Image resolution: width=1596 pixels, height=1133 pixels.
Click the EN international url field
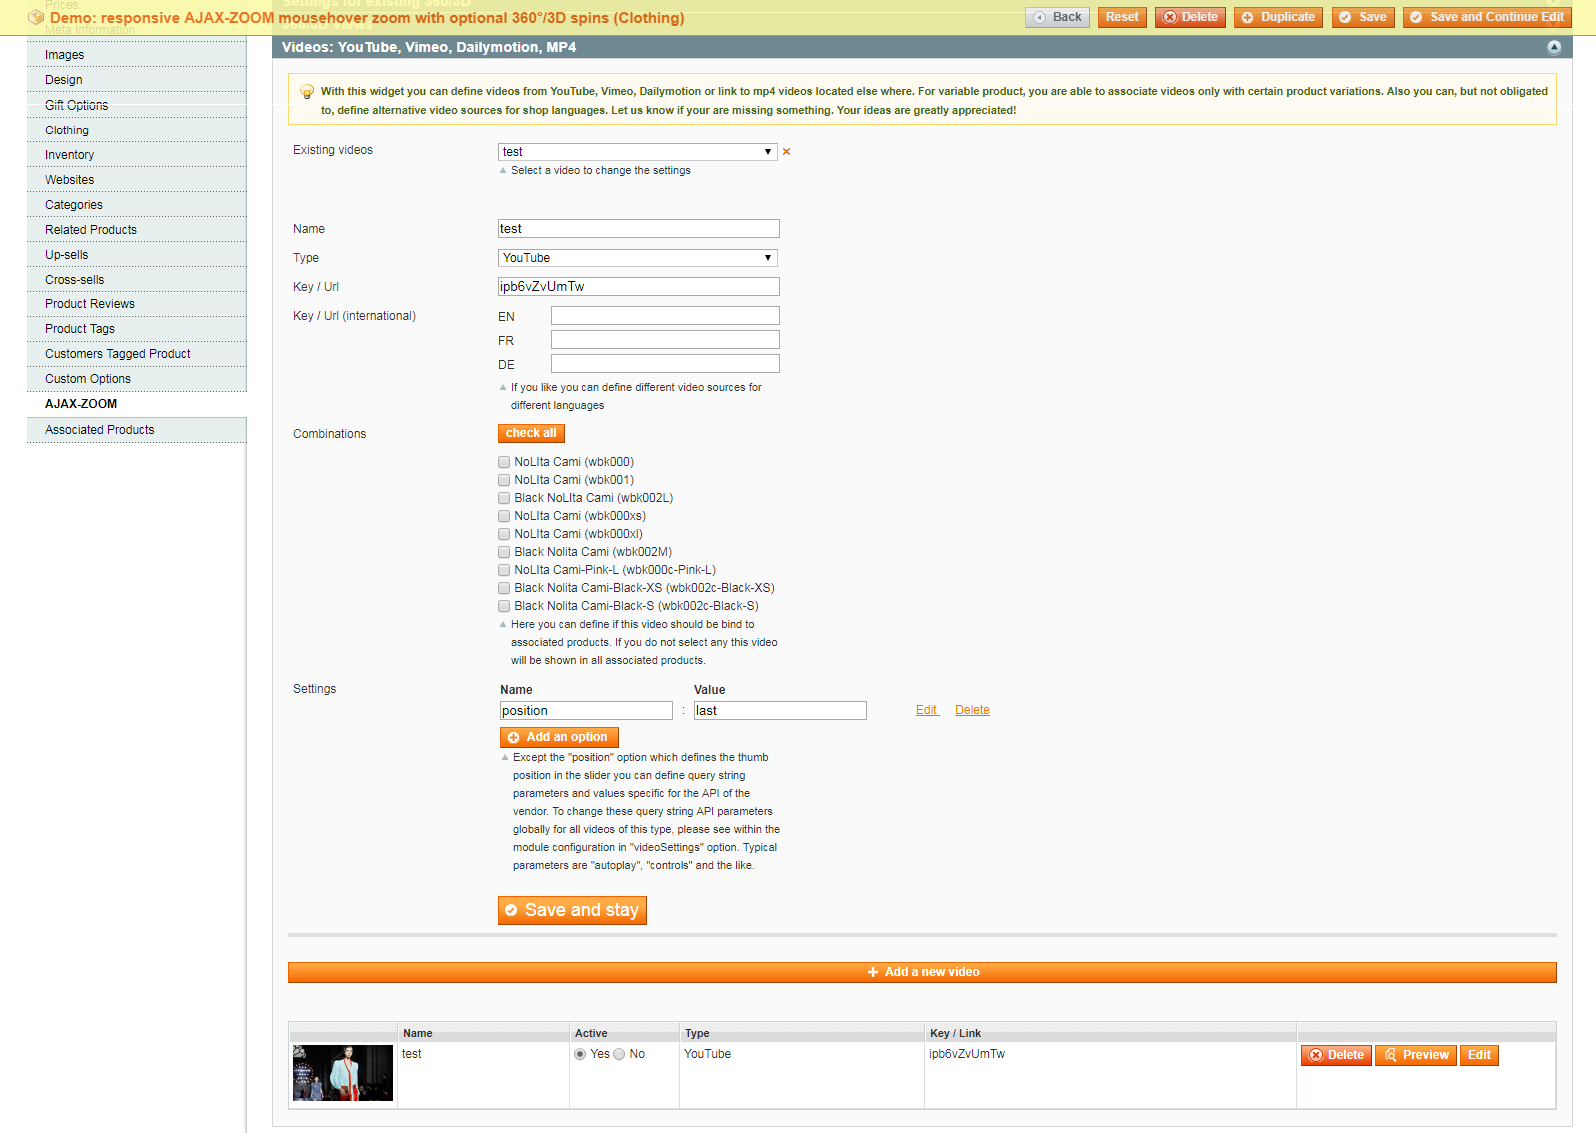pyautogui.click(x=665, y=316)
